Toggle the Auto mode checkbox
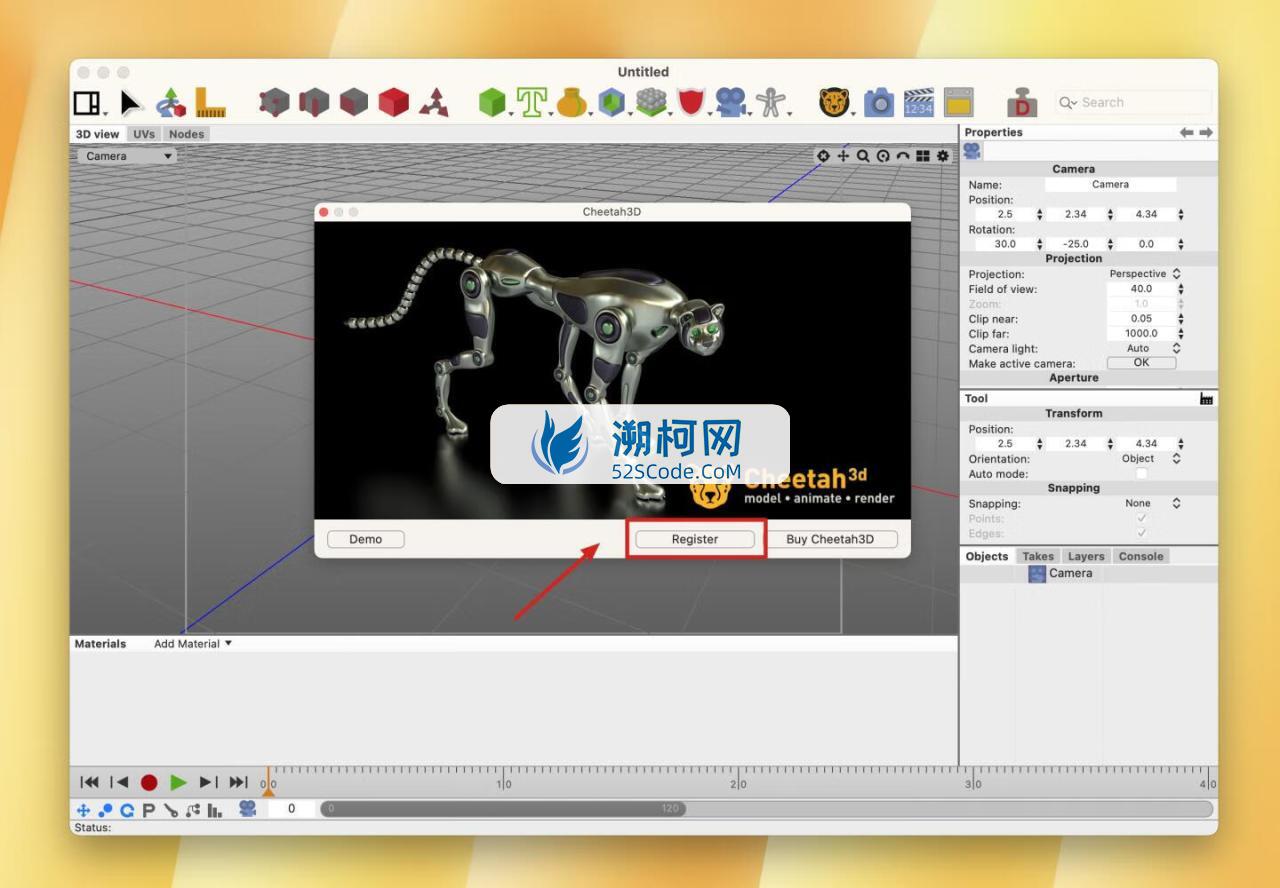The width and height of the screenshot is (1280, 888). click(x=1141, y=474)
